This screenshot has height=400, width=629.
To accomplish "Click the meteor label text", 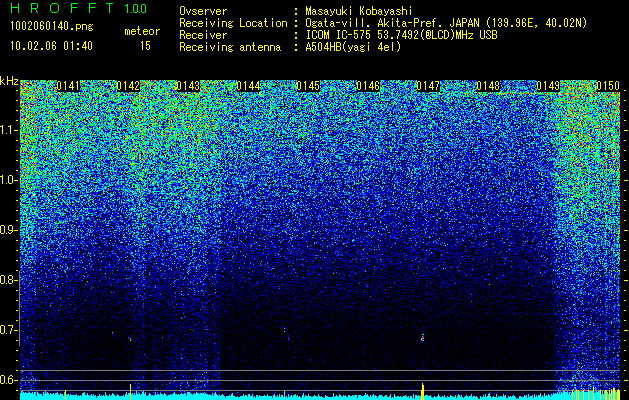I will (142, 31).
